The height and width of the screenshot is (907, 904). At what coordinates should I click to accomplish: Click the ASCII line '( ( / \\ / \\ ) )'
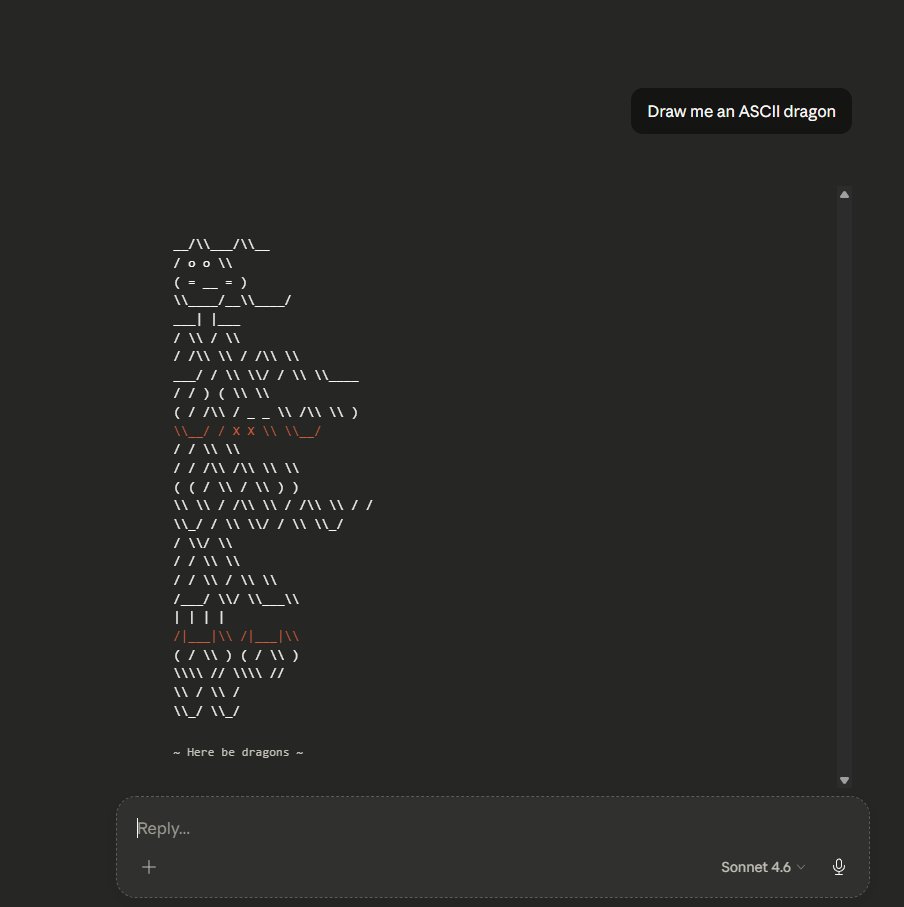(x=237, y=487)
